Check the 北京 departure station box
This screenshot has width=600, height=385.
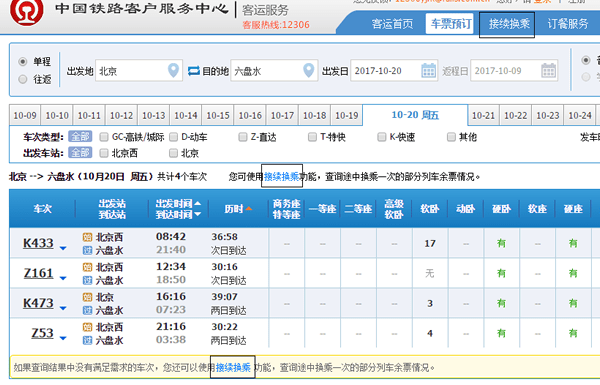(x=173, y=153)
